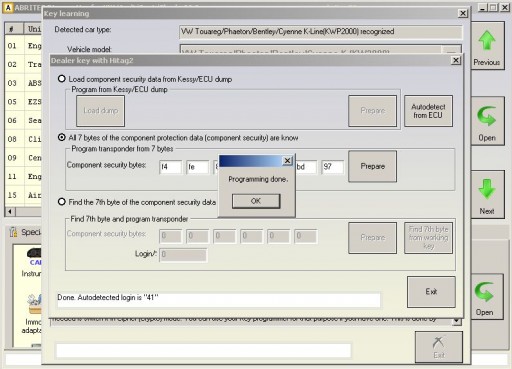
Task: Click component security byte field bd
Action: [x=306, y=167]
